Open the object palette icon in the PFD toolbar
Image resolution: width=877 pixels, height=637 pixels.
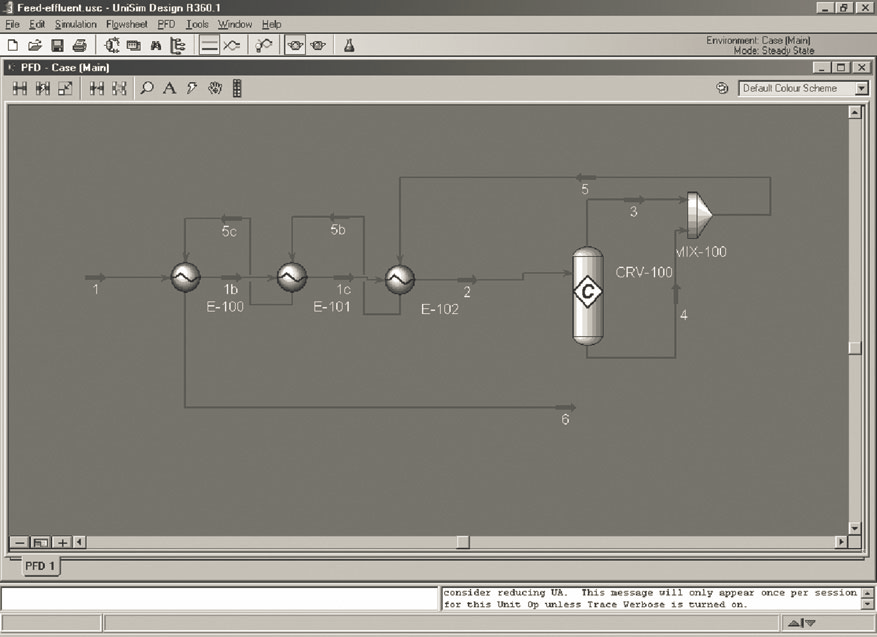(x=237, y=89)
